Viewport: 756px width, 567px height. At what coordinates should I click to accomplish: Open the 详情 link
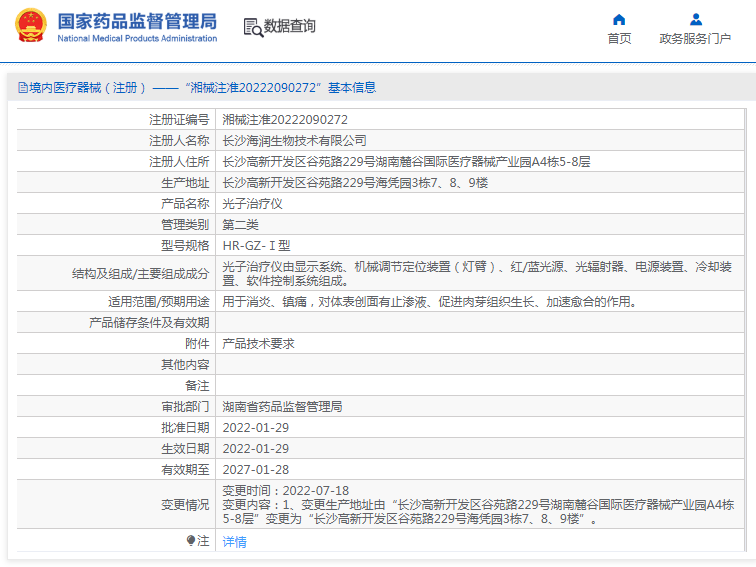(x=234, y=541)
